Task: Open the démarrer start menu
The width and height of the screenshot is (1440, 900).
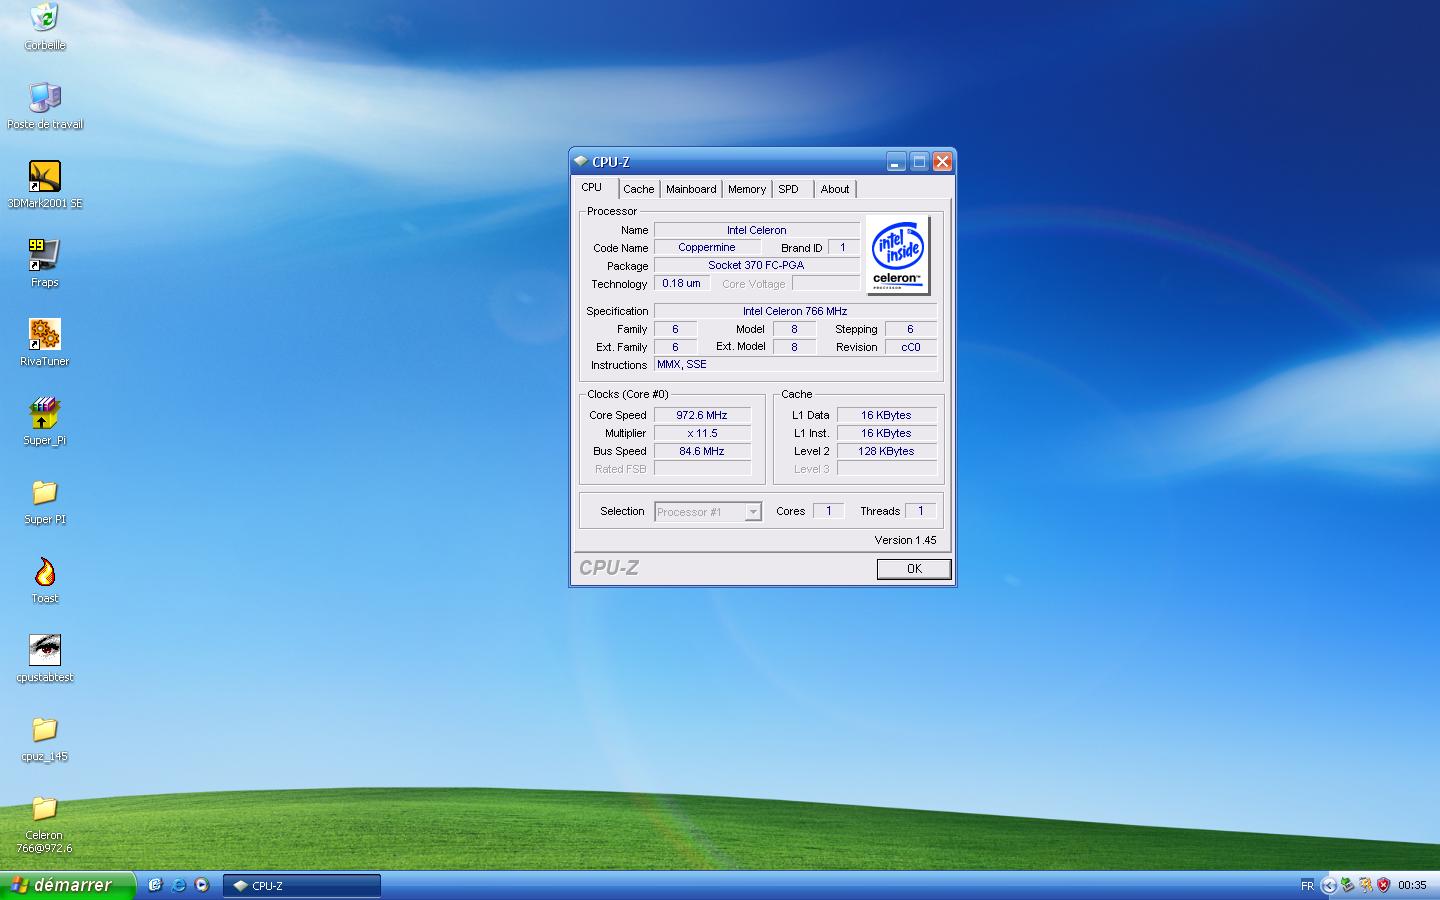Action: pos(66,885)
